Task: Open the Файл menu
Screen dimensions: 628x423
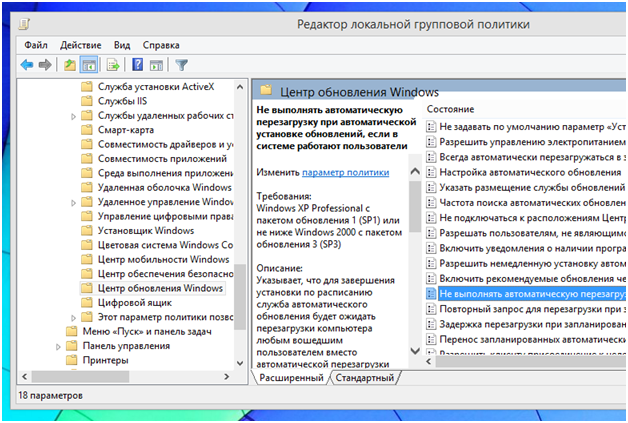Action: [36, 45]
